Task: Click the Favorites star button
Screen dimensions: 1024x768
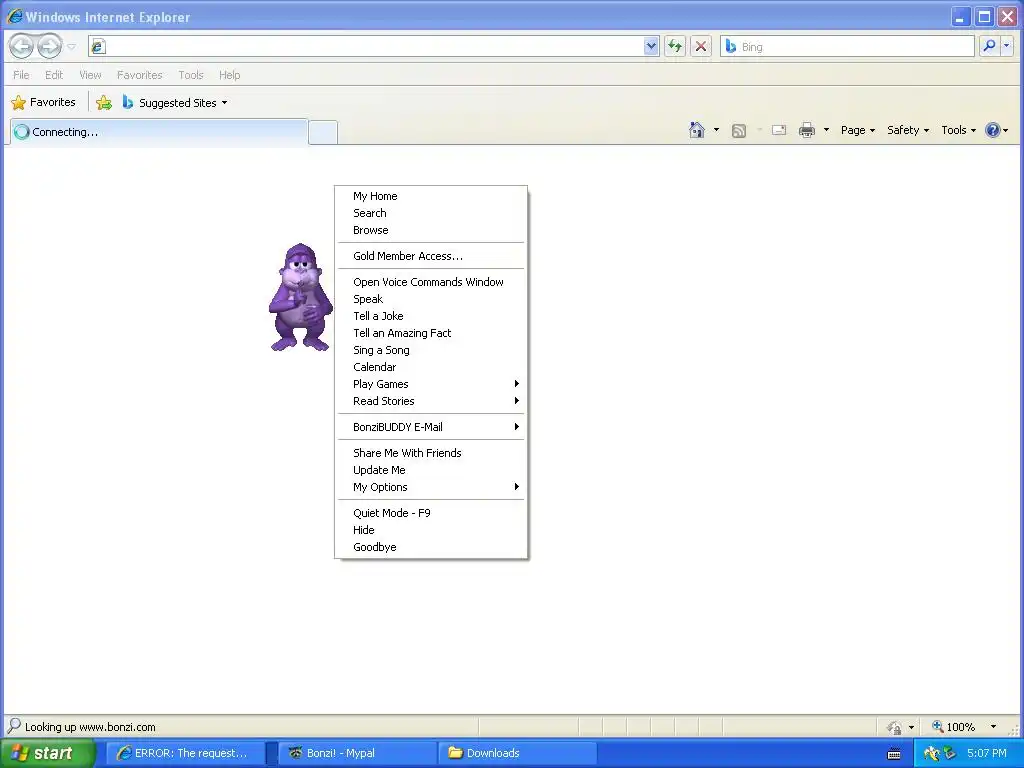Action: pyautogui.click(x=44, y=103)
